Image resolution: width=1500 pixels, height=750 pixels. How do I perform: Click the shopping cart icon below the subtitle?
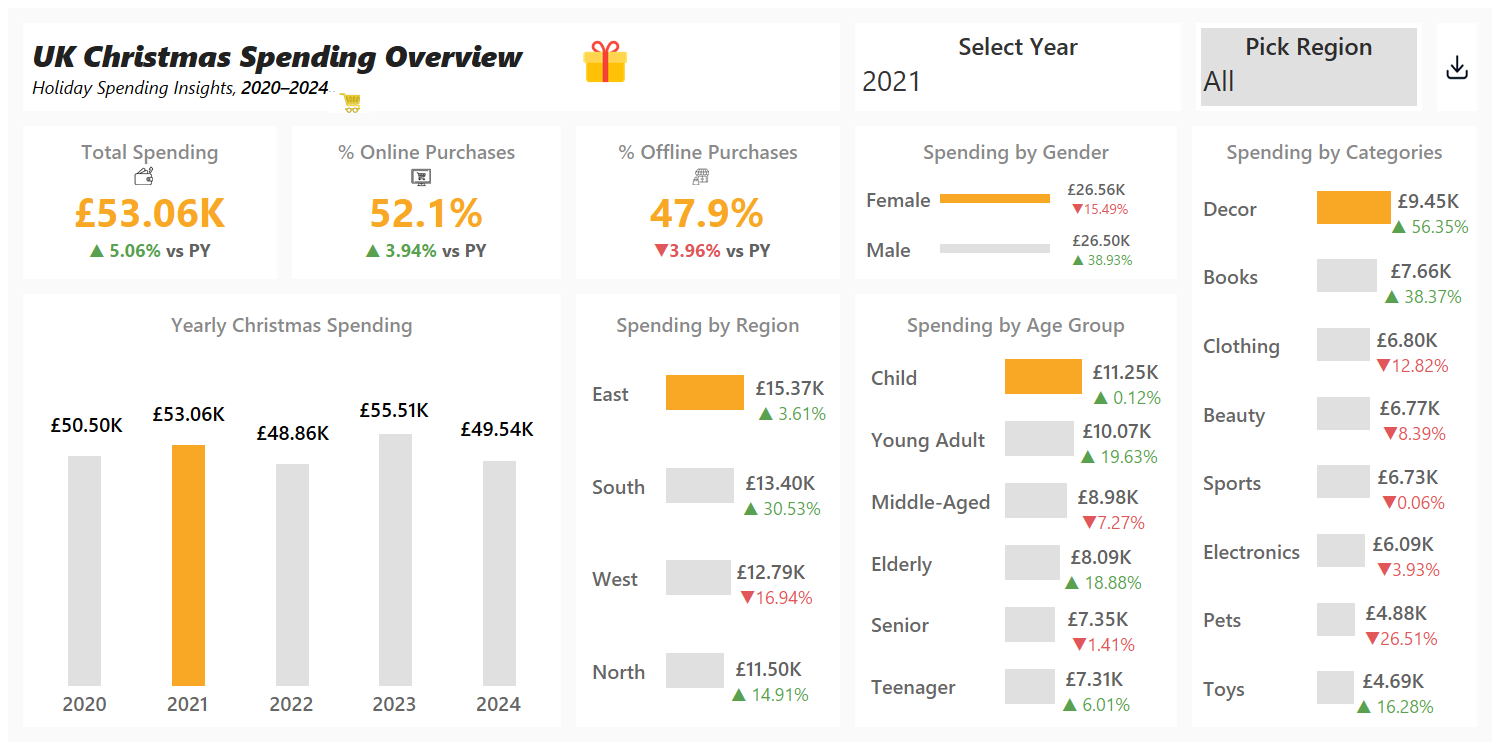click(349, 101)
